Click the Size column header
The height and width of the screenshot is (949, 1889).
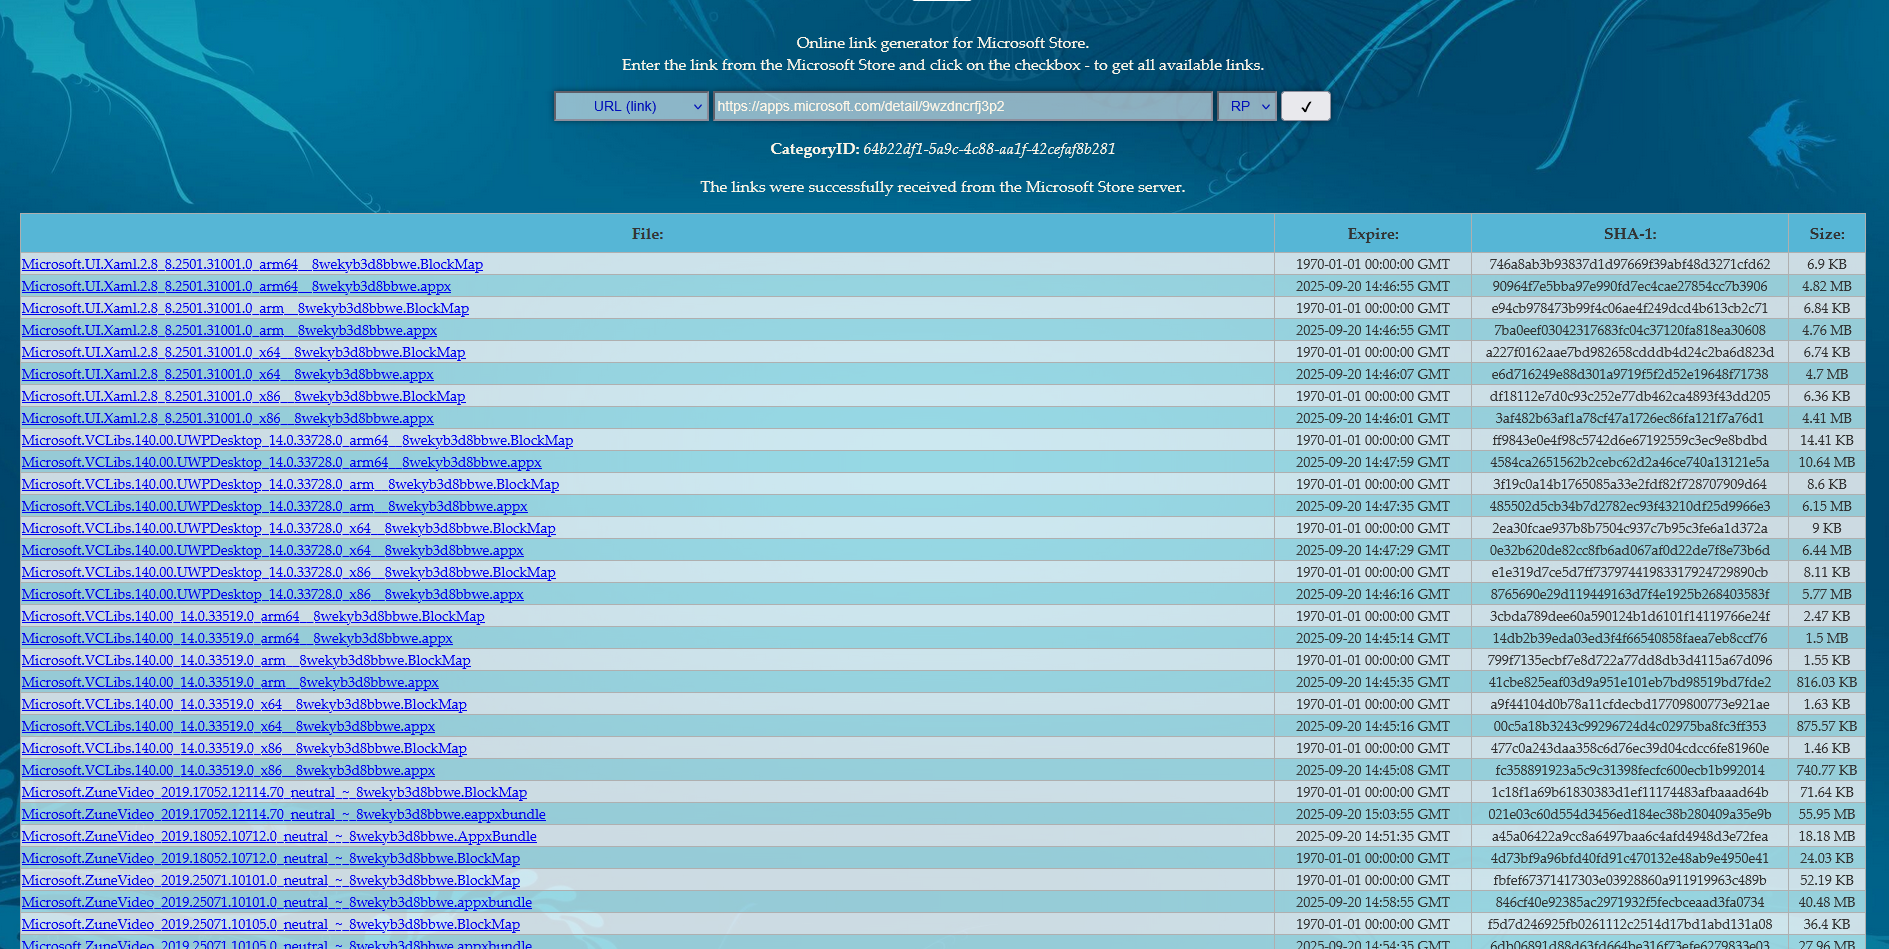[1827, 233]
